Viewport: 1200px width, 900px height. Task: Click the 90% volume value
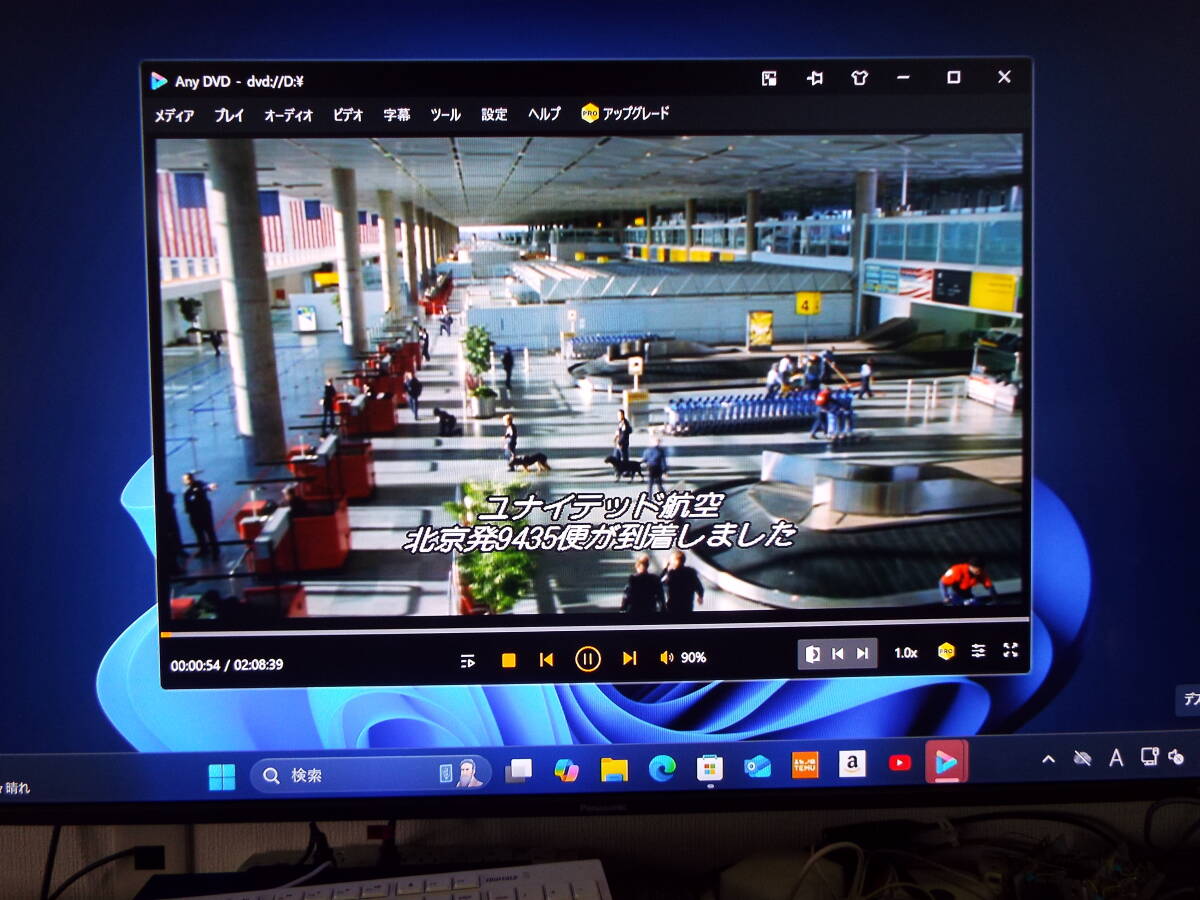pos(694,658)
